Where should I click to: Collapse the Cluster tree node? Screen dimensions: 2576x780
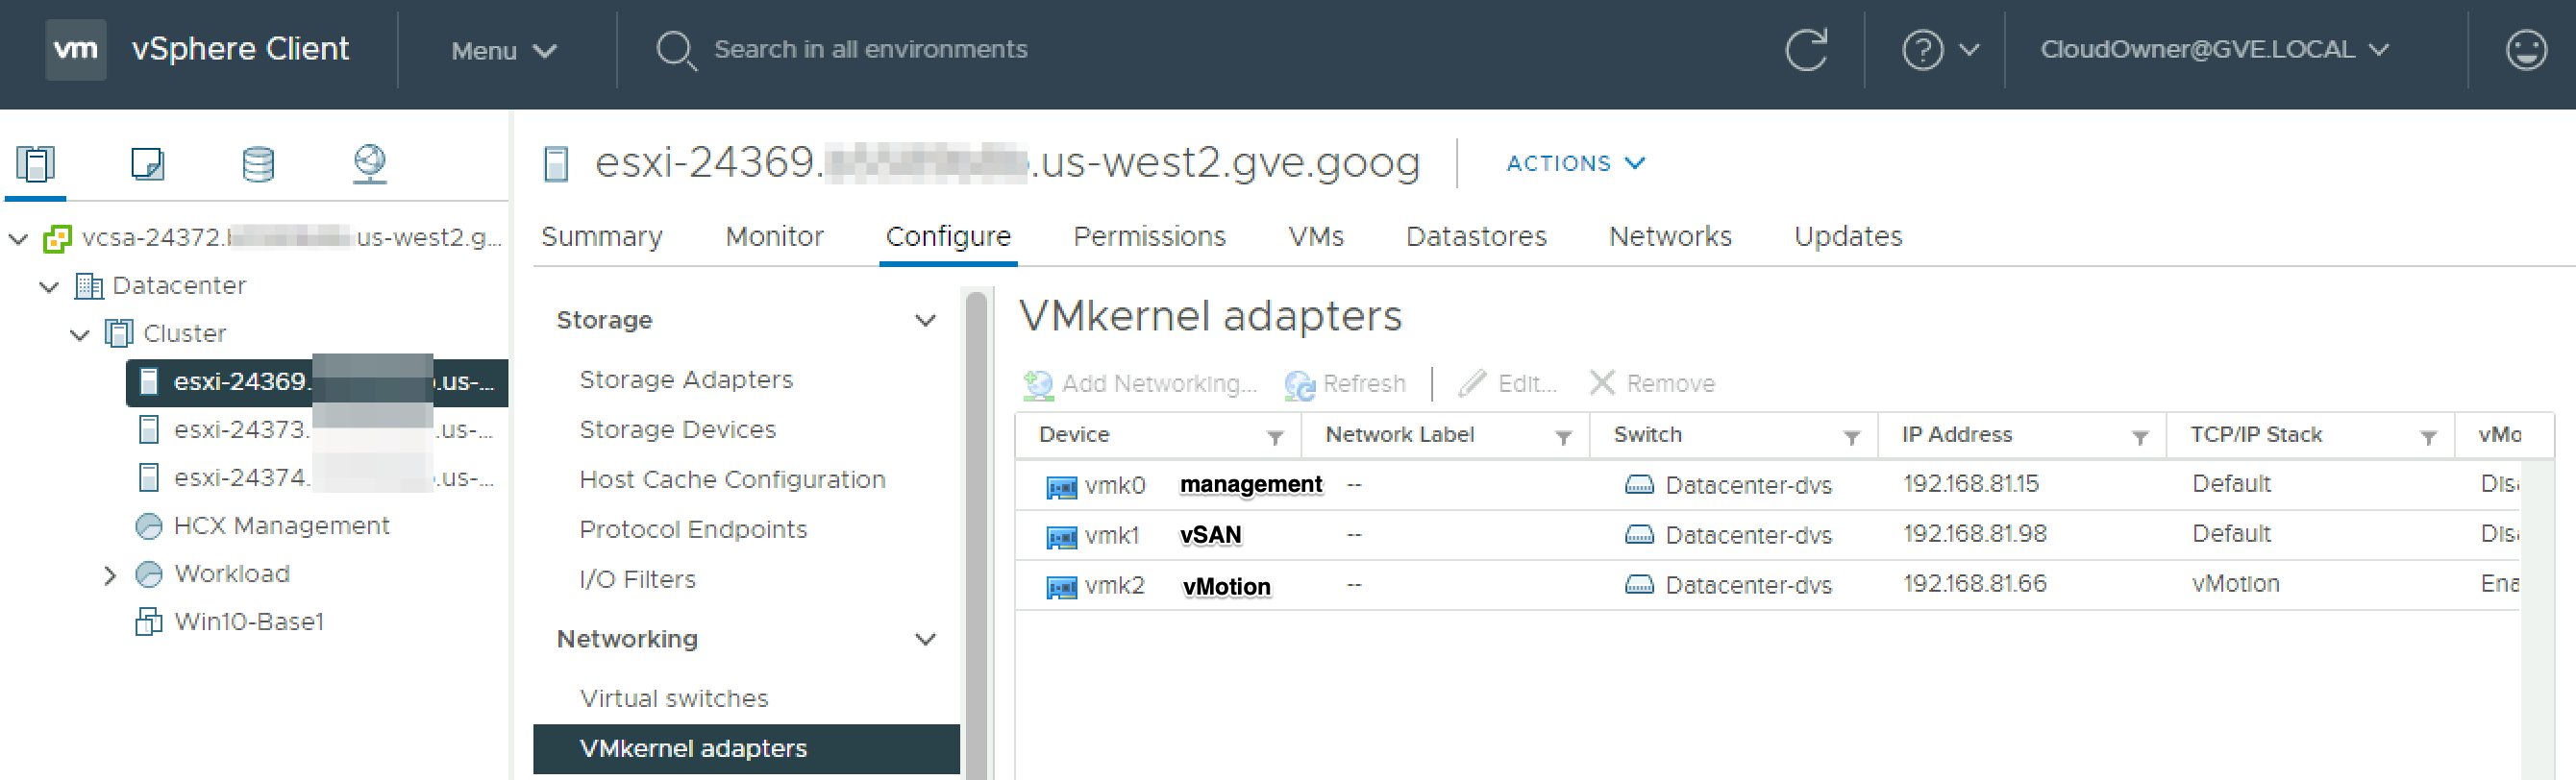pyautogui.click(x=80, y=334)
